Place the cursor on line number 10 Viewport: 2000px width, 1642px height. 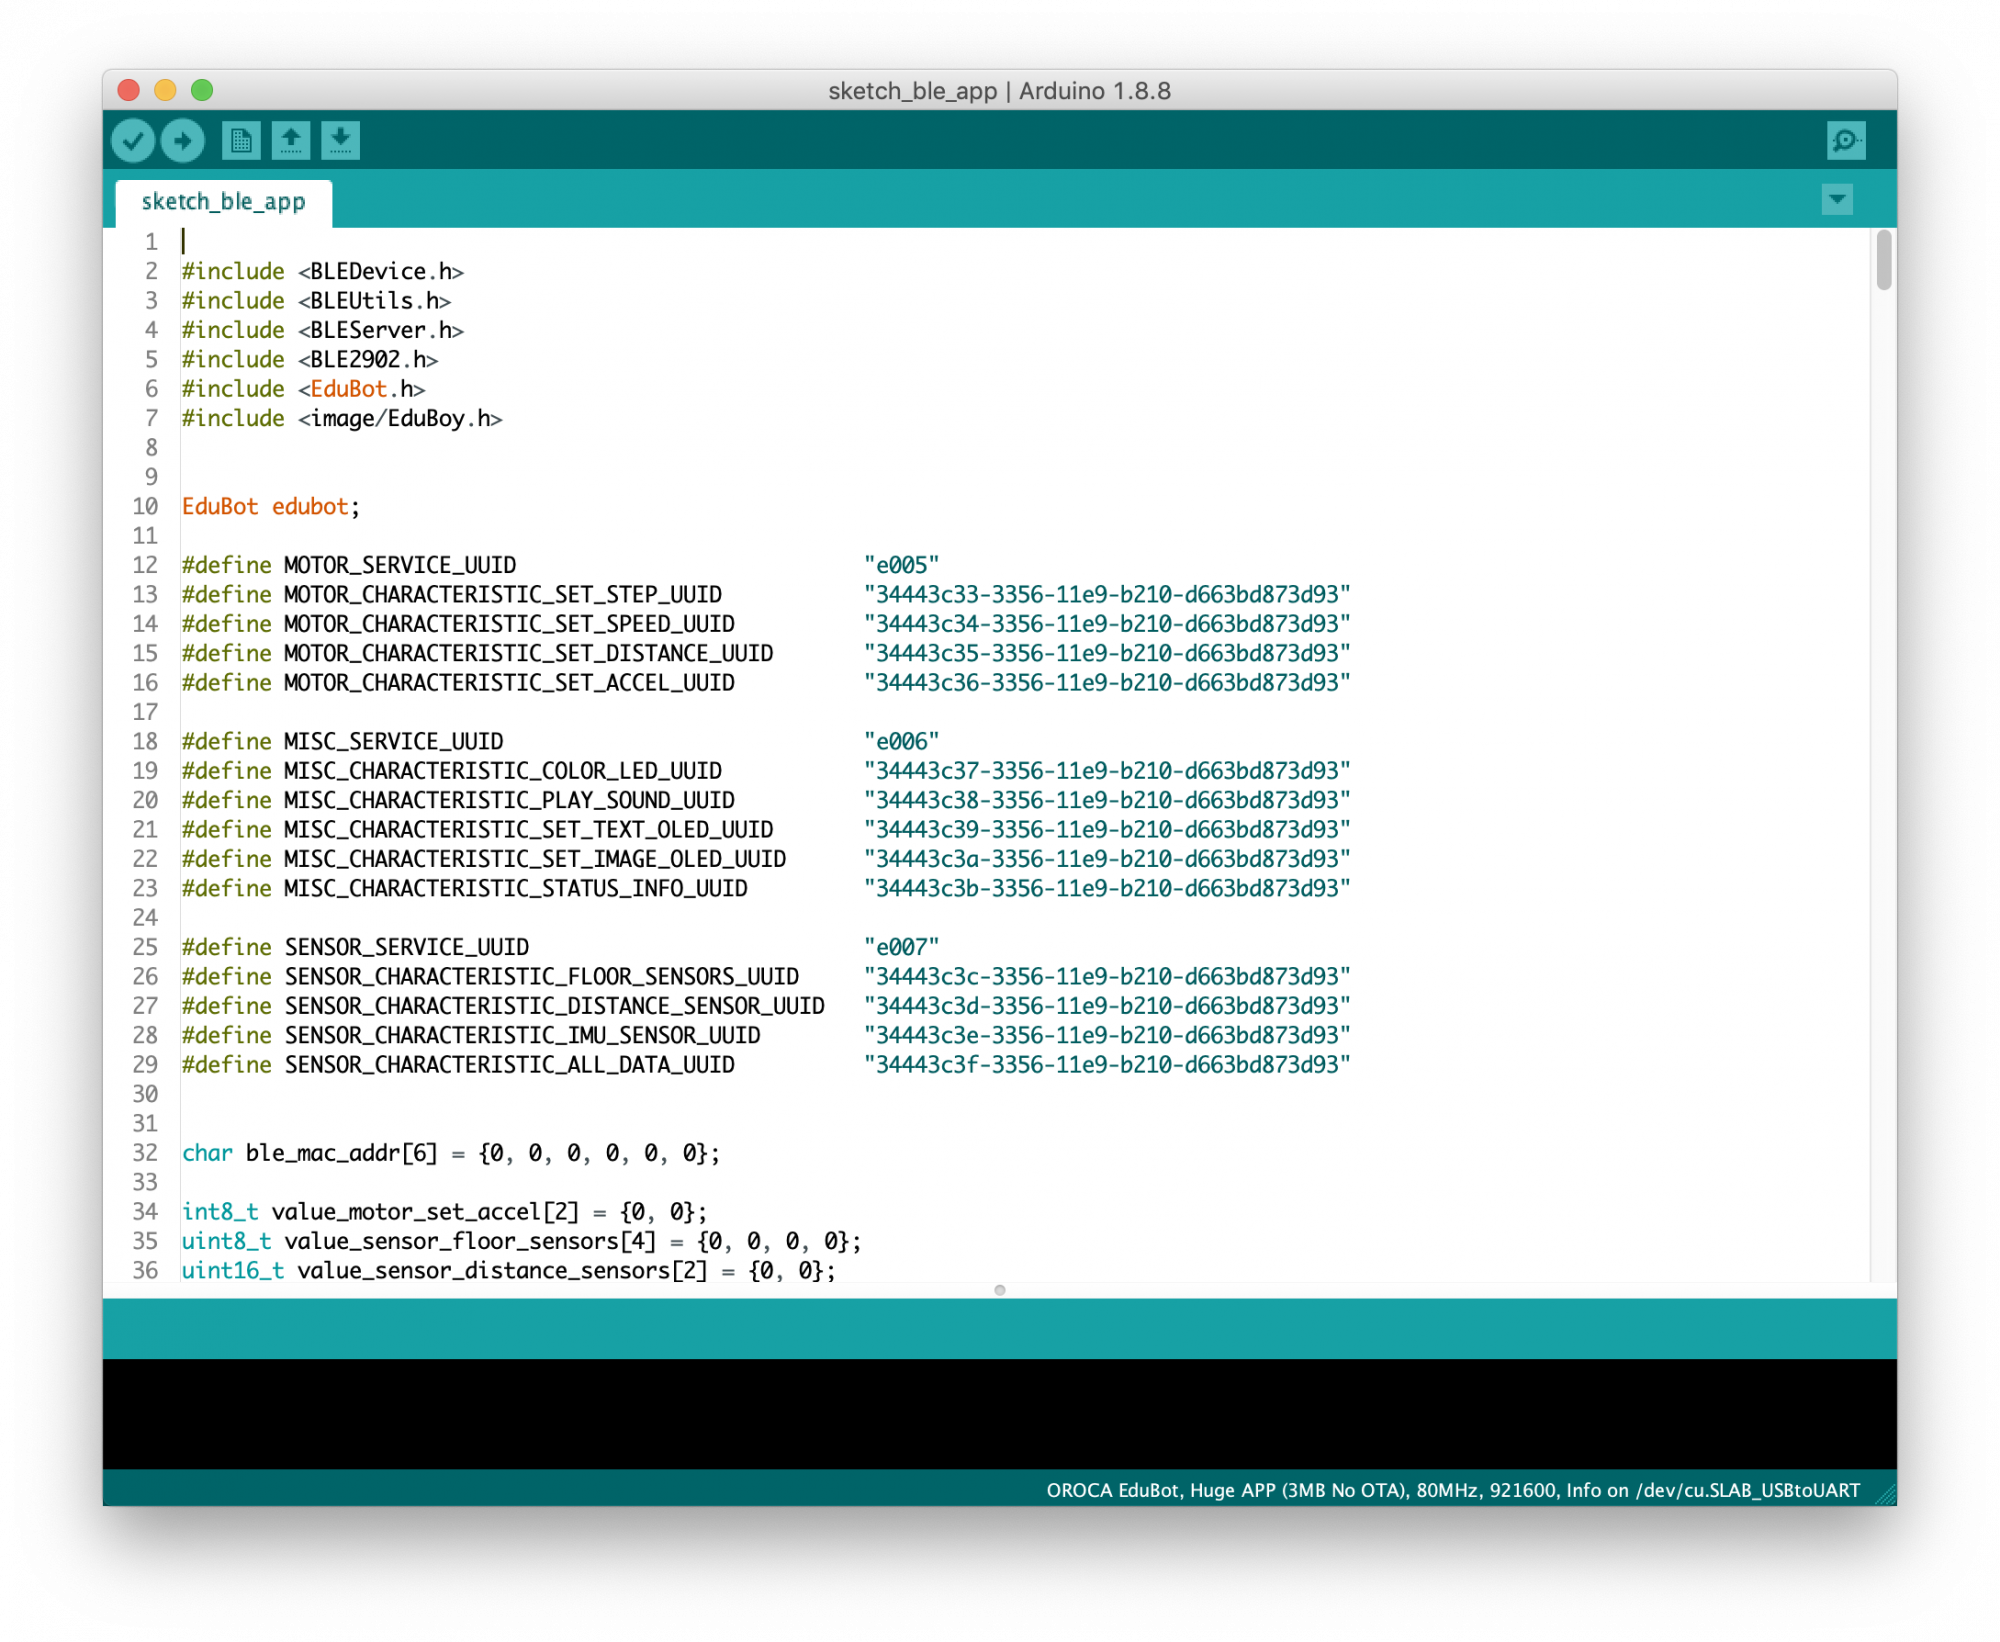[x=146, y=507]
